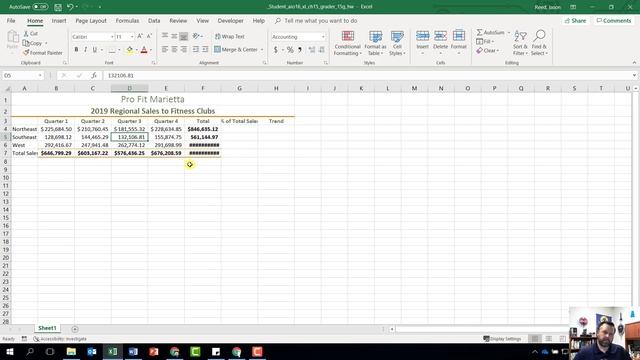The image size is (640, 360).
Task: Decrease the font size
Action: click(149, 36)
